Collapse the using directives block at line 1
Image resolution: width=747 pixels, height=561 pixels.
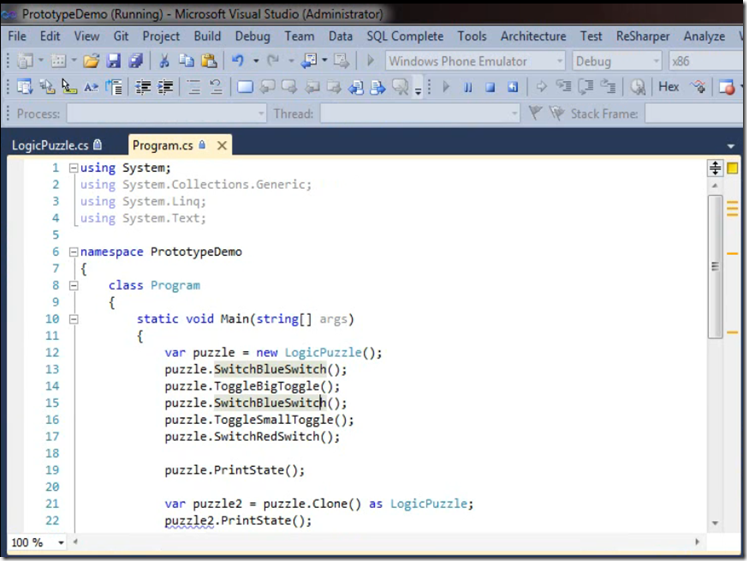(x=73, y=168)
